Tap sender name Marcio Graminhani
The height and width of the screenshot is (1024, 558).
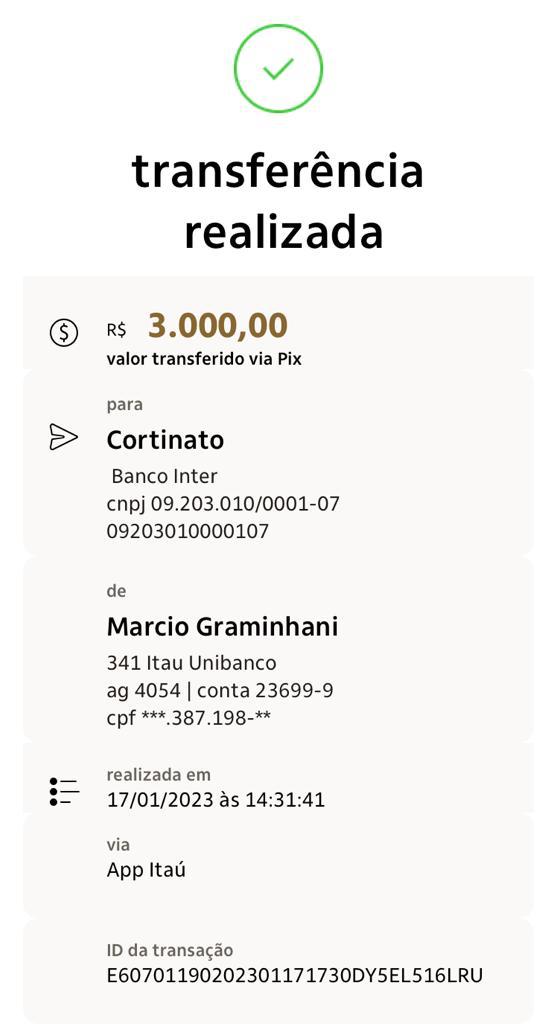[222, 627]
